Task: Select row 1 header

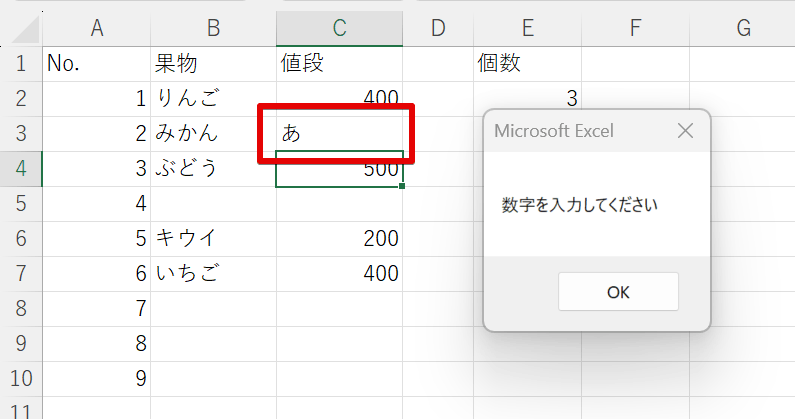Action: (21, 64)
